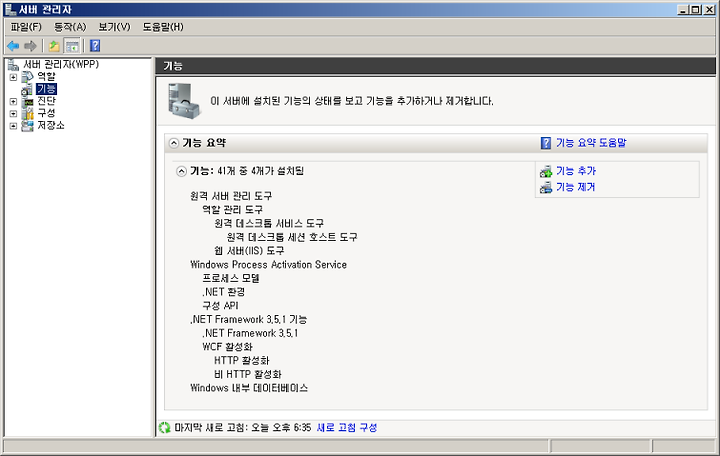Select the 역할 tree item label
Image resolution: width=720 pixels, height=456 pixels.
pos(46,77)
